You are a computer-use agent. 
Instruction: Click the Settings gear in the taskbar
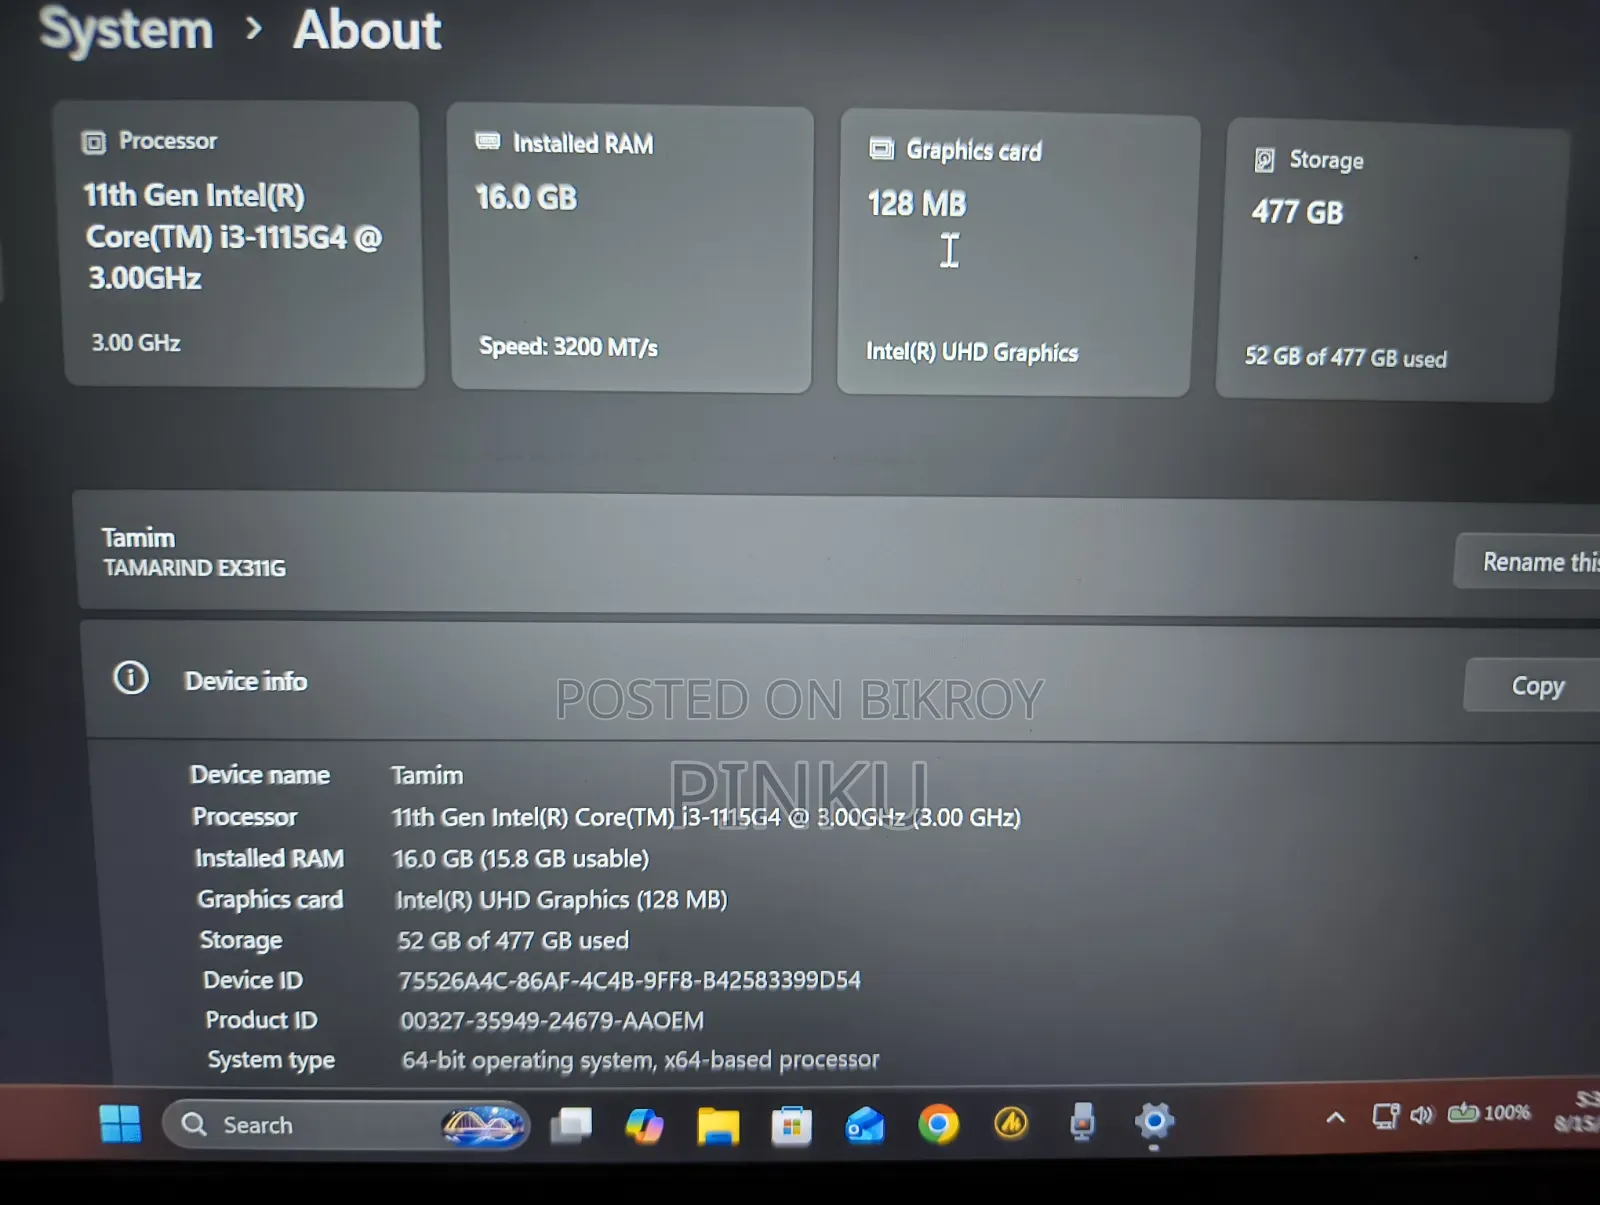(x=1154, y=1122)
